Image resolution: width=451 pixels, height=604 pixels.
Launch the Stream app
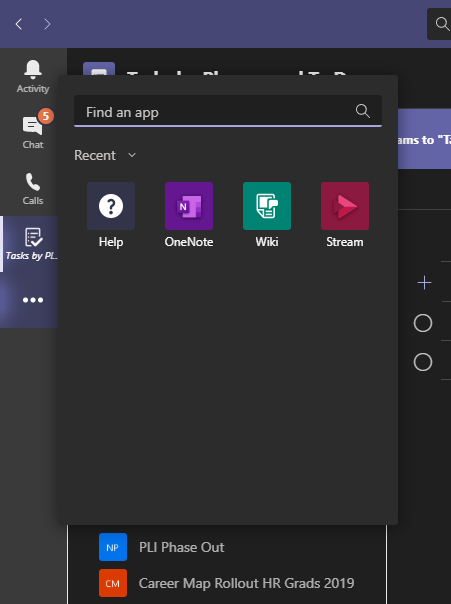click(x=345, y=216)
